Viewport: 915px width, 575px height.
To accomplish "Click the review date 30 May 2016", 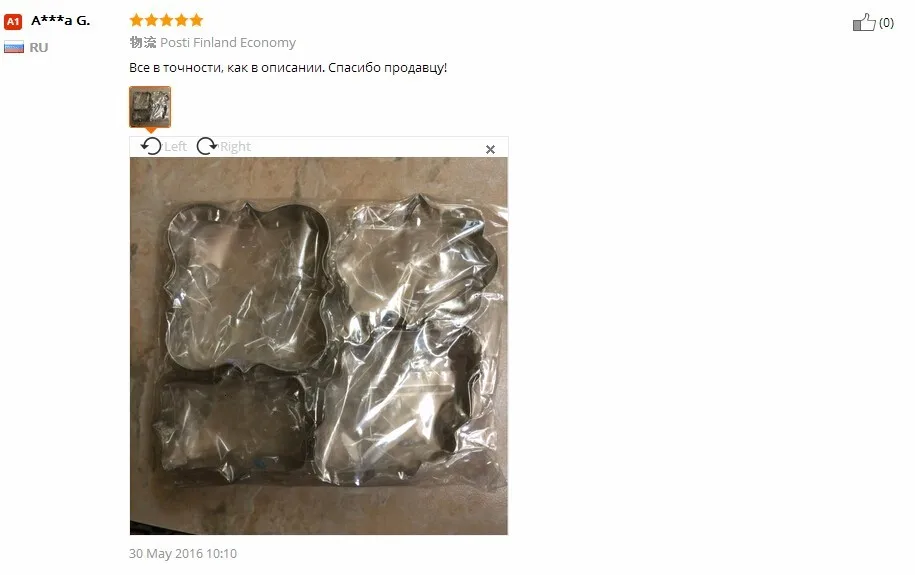I will point(183,553).
